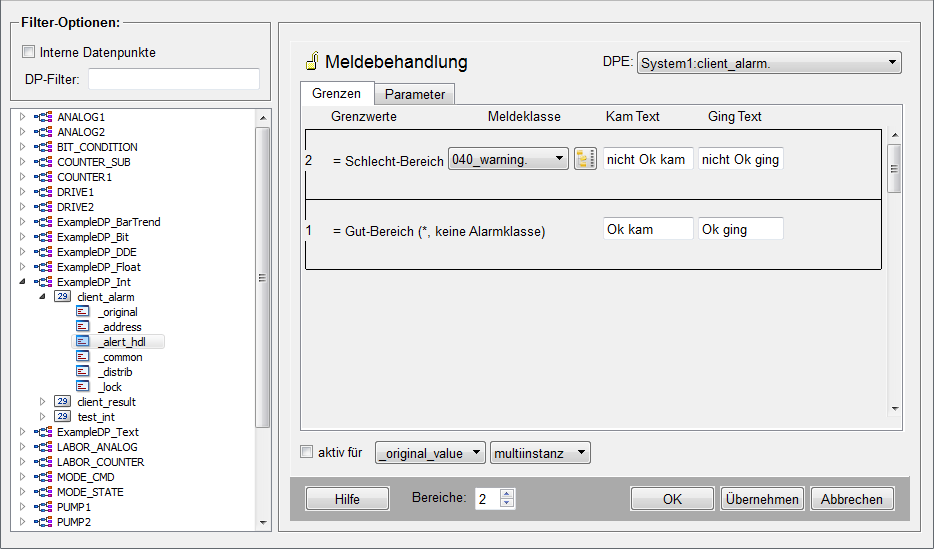This screenshot has height=549, width=934.
Task: Click the PUMP1 datapoint type icon
Action: 43,507
